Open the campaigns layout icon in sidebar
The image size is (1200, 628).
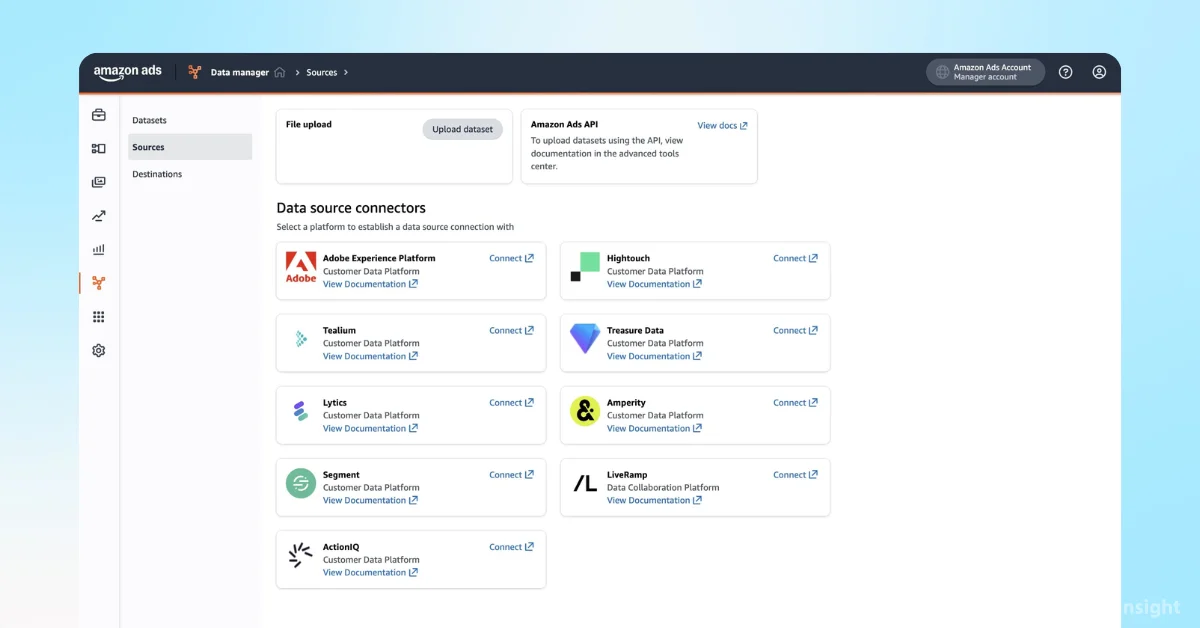click(x=98, y=149)
